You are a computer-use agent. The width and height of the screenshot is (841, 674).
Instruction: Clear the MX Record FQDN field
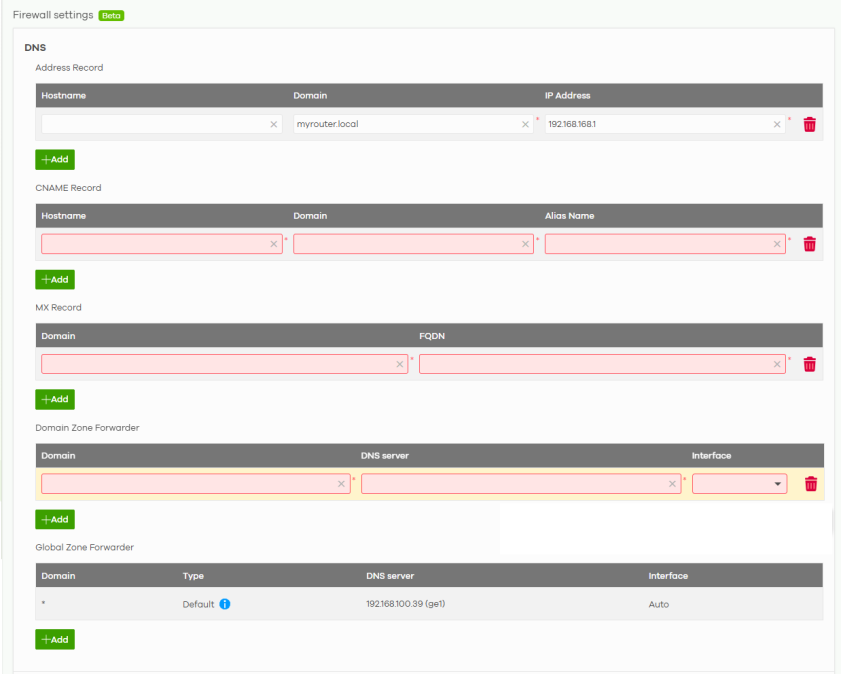tap(777, 365)
